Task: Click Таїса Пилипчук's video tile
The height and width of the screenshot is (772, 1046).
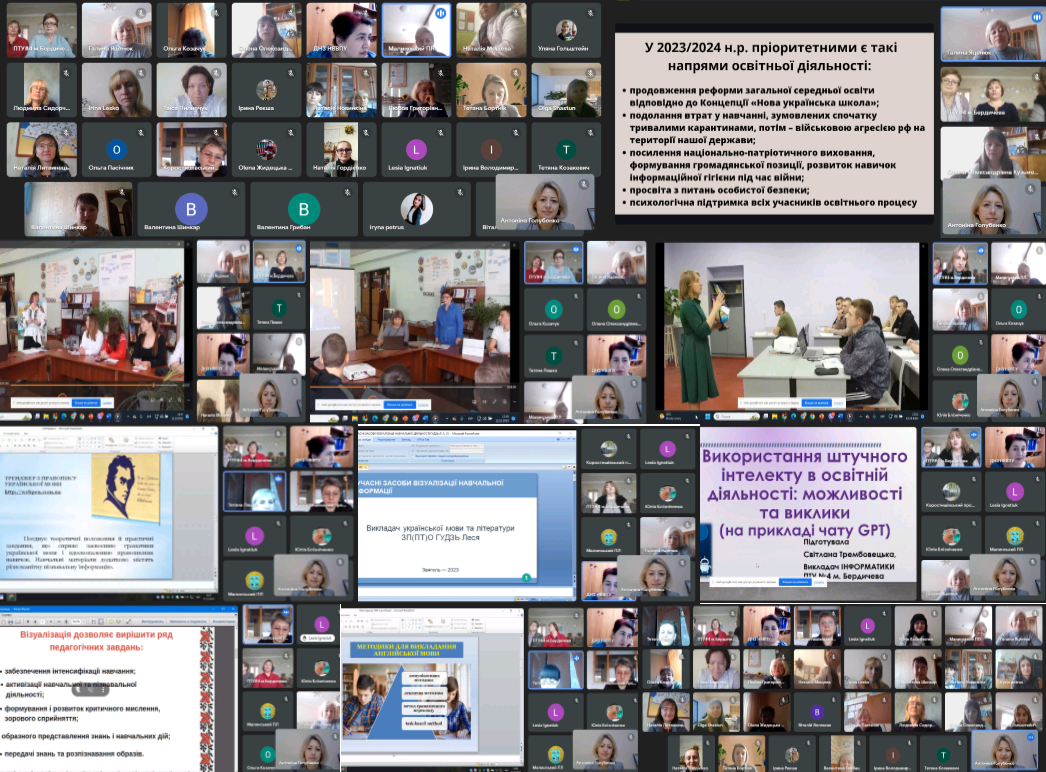Action: click(193, 90)
